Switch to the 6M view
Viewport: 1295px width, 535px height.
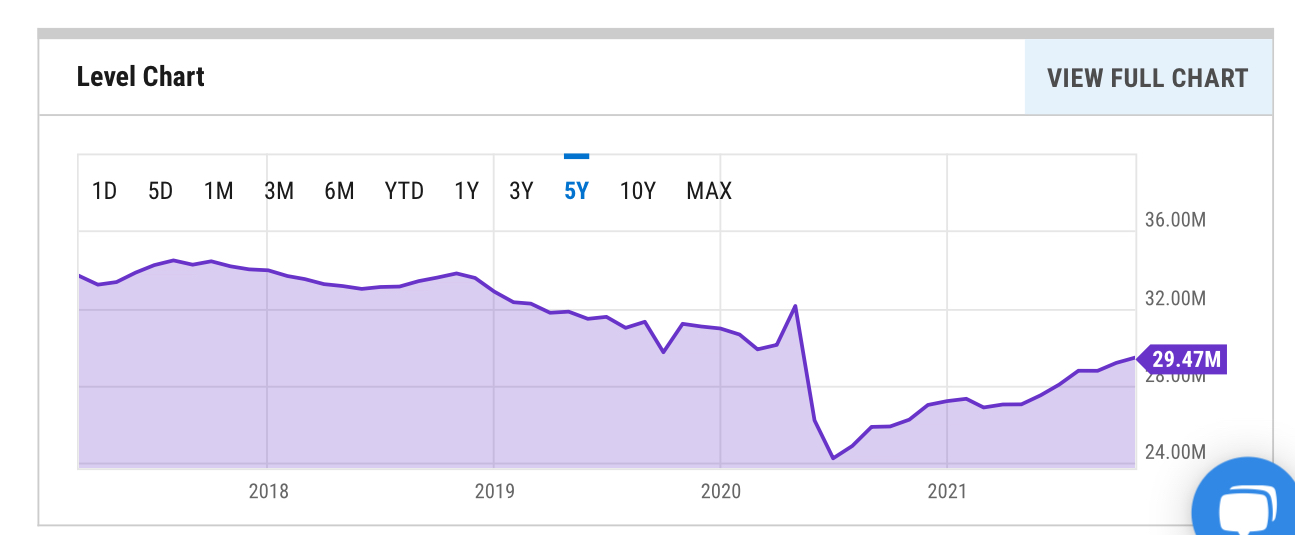click(x=339, y=191)
